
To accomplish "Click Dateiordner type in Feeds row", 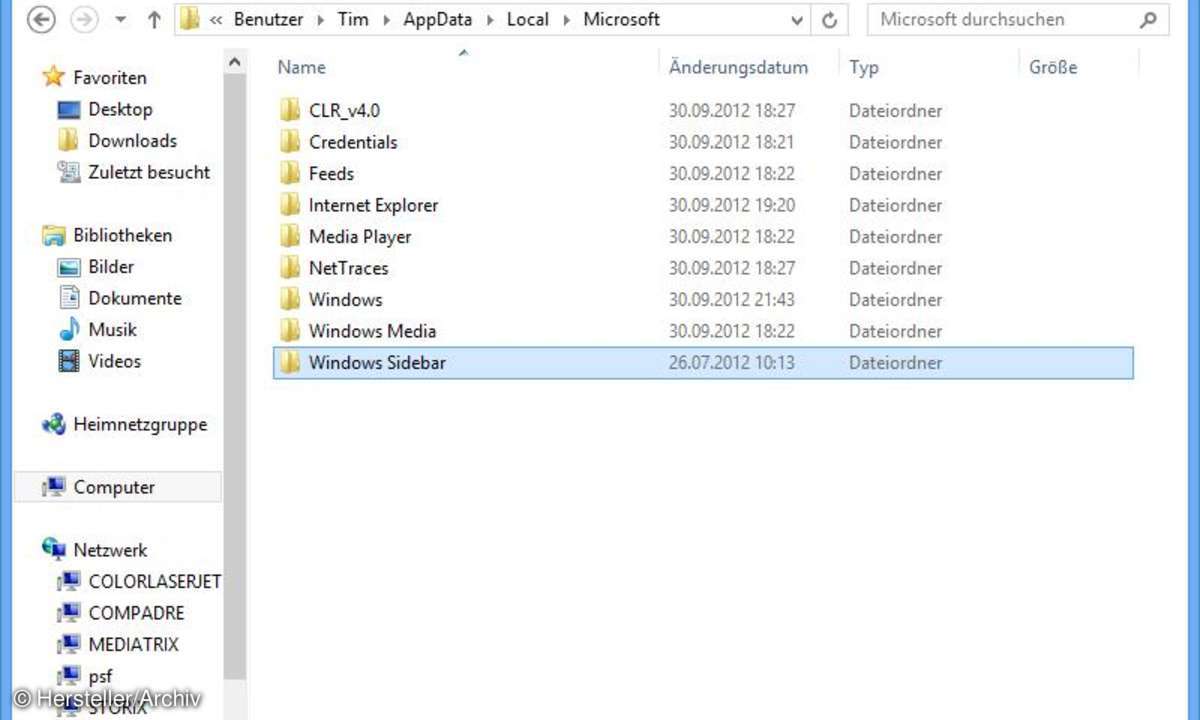I will point(896,173).
